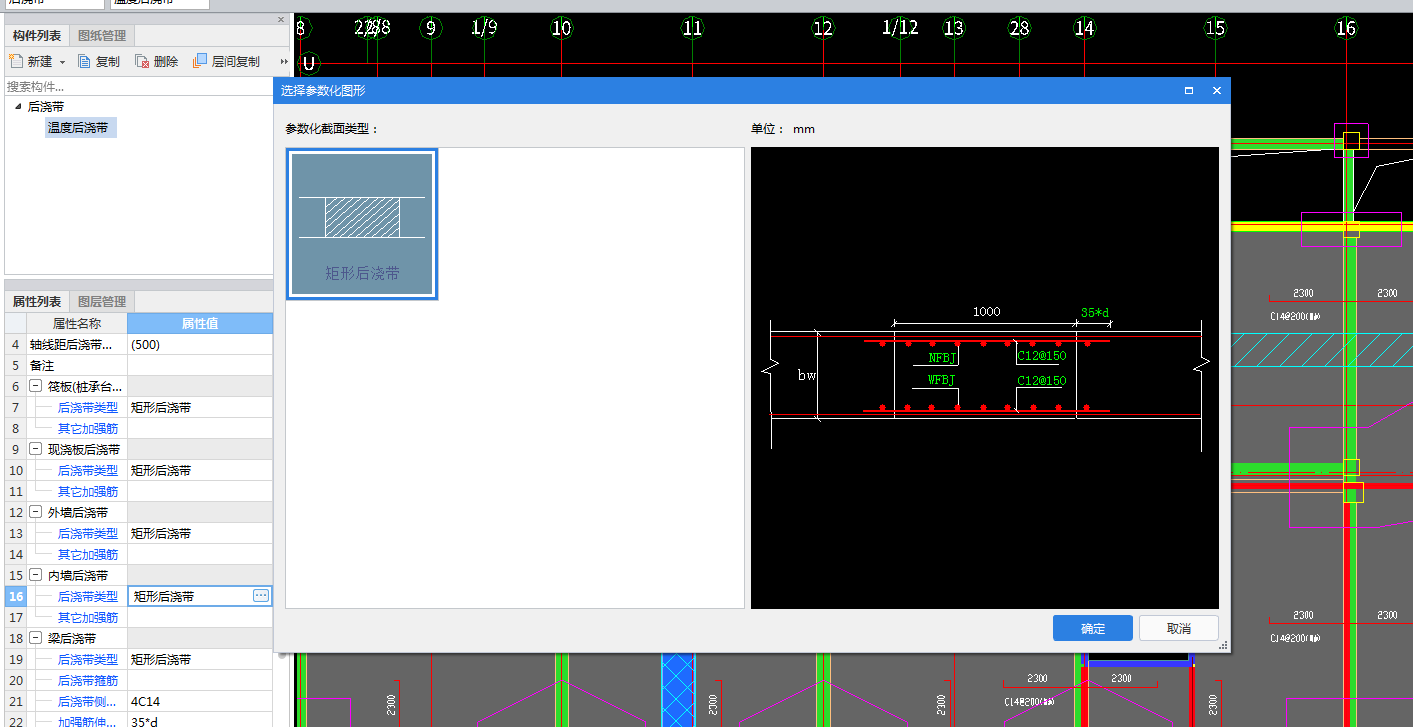Select the 温度后浇带 component

78,128
